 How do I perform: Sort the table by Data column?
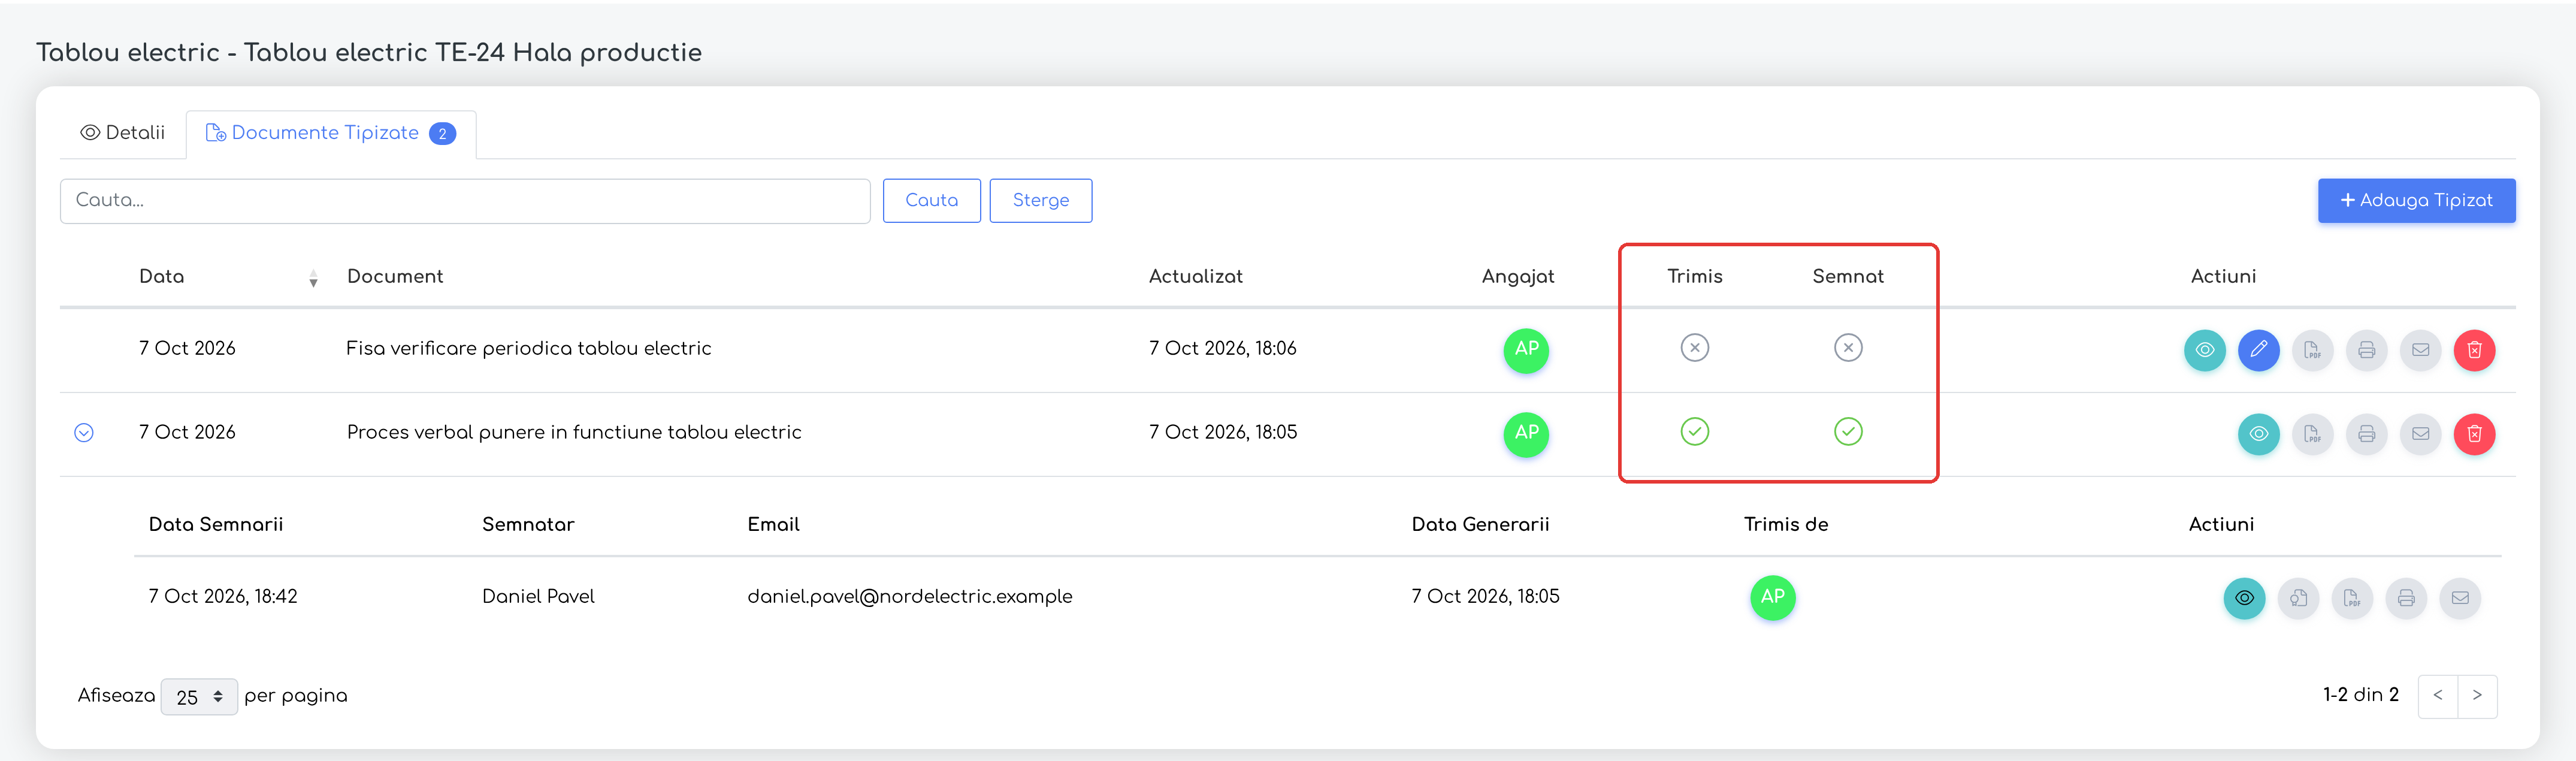(x=313, y=278)
